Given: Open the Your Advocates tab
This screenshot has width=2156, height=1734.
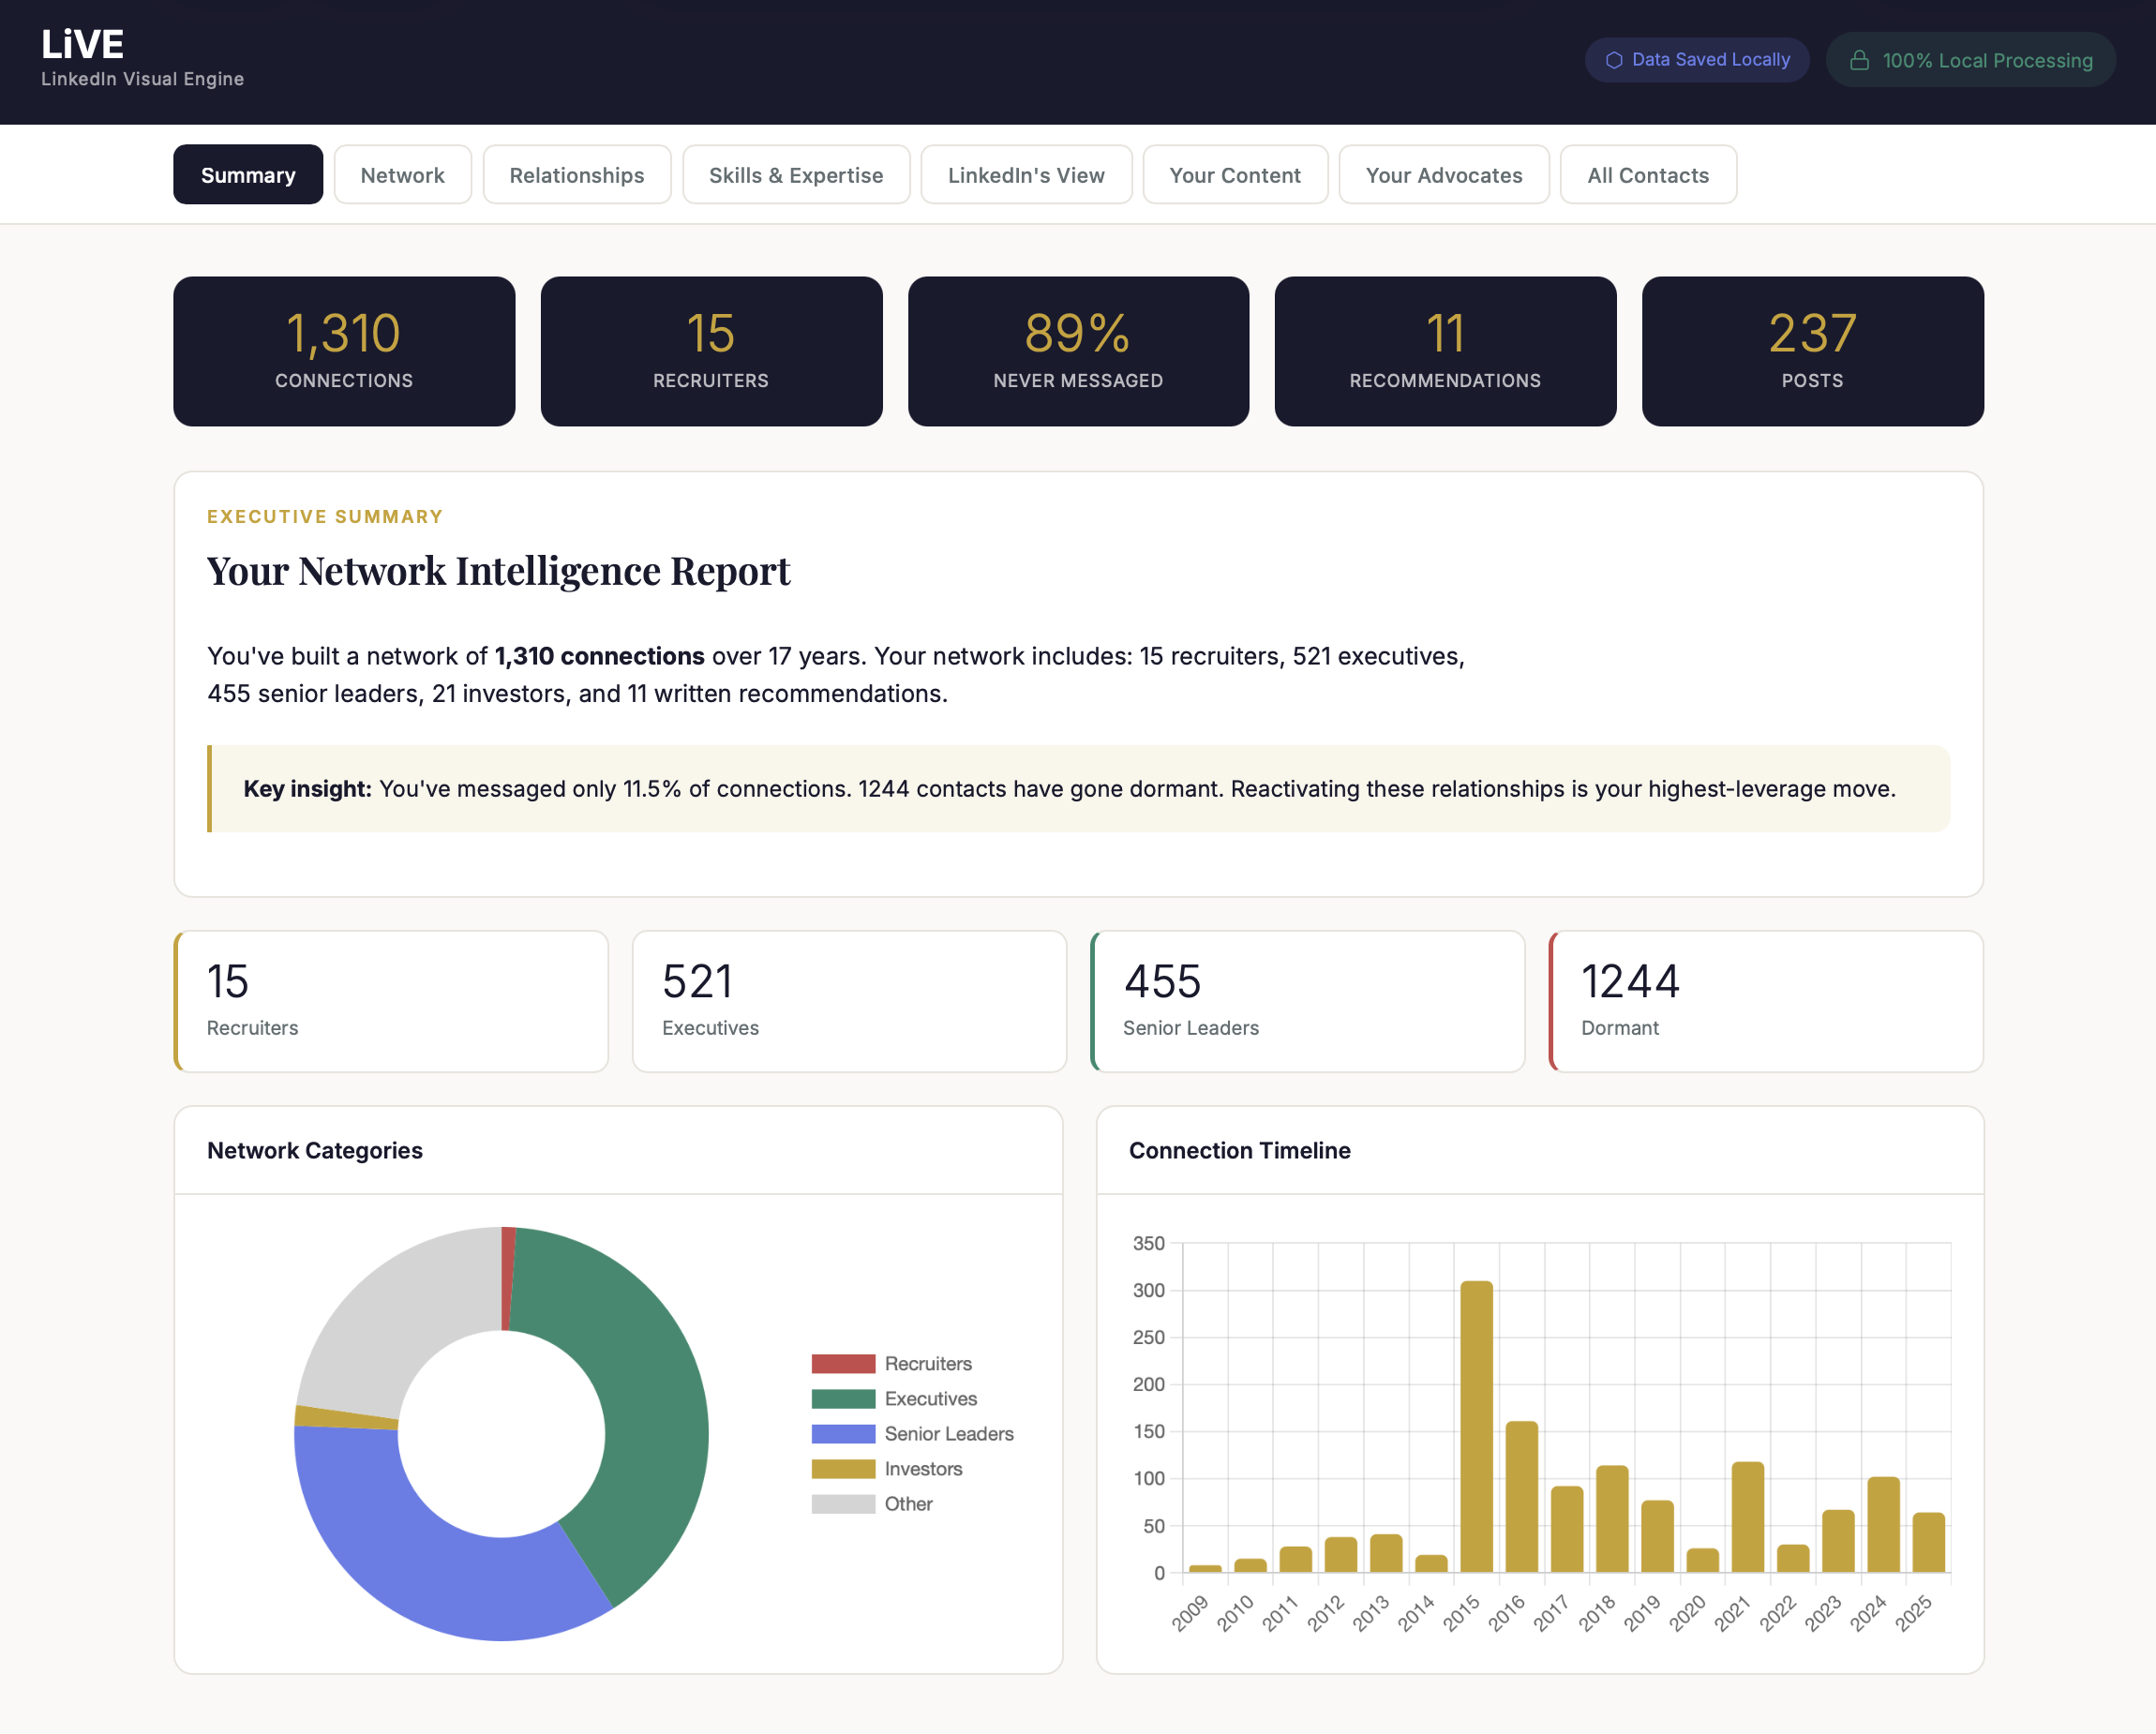Looking at the screenshot, I should pos(1444,175).
